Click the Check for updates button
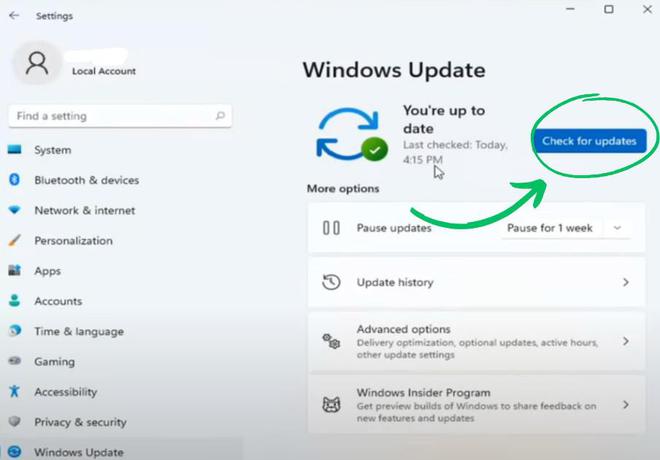Screen dimensions: 660x460 [x=589, y=141]
